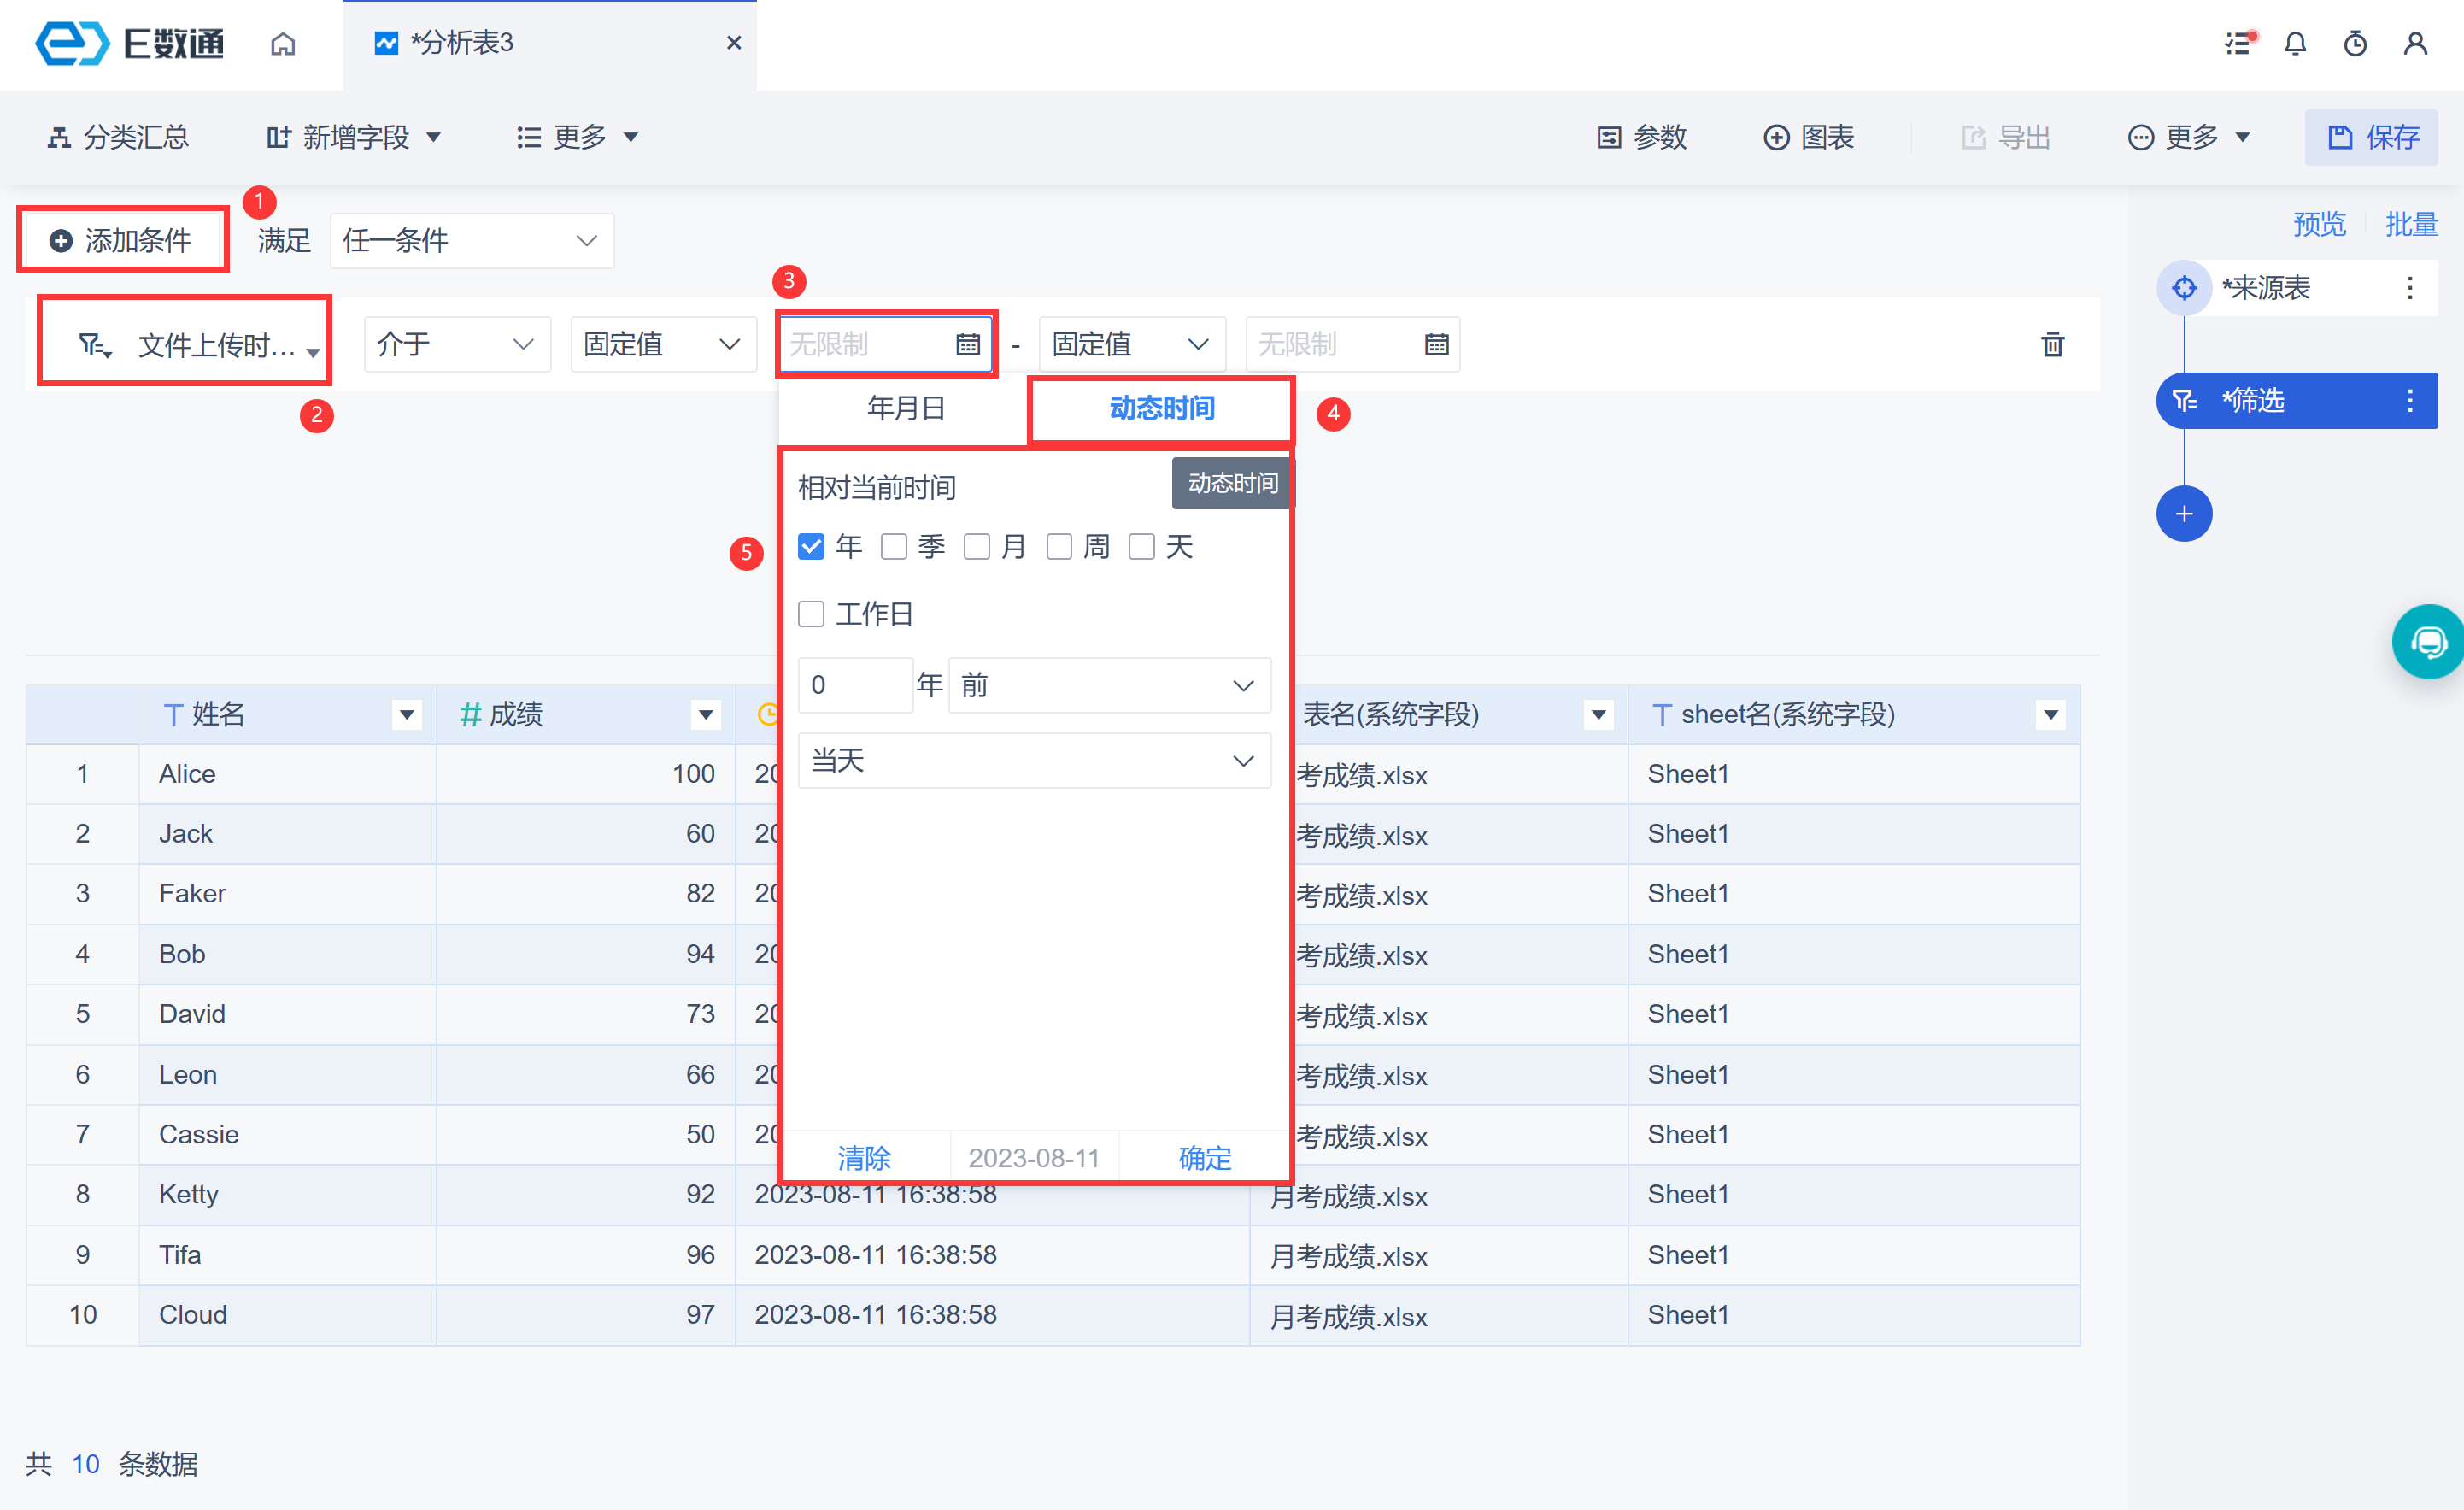Click the 添加条件 button
The width and height of the screenshot is (2464, 1510).
click(x=122, y=241)
